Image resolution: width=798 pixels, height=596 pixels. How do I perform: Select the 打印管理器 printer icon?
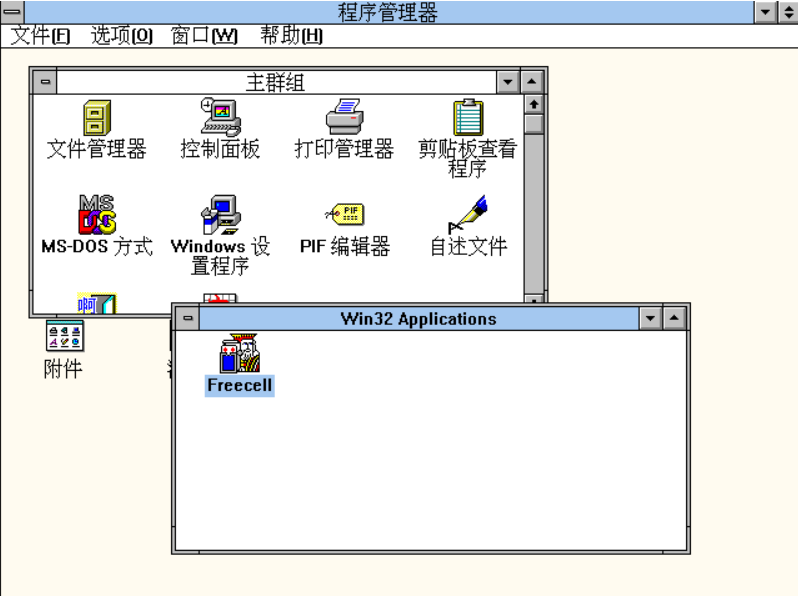(344, 118)
